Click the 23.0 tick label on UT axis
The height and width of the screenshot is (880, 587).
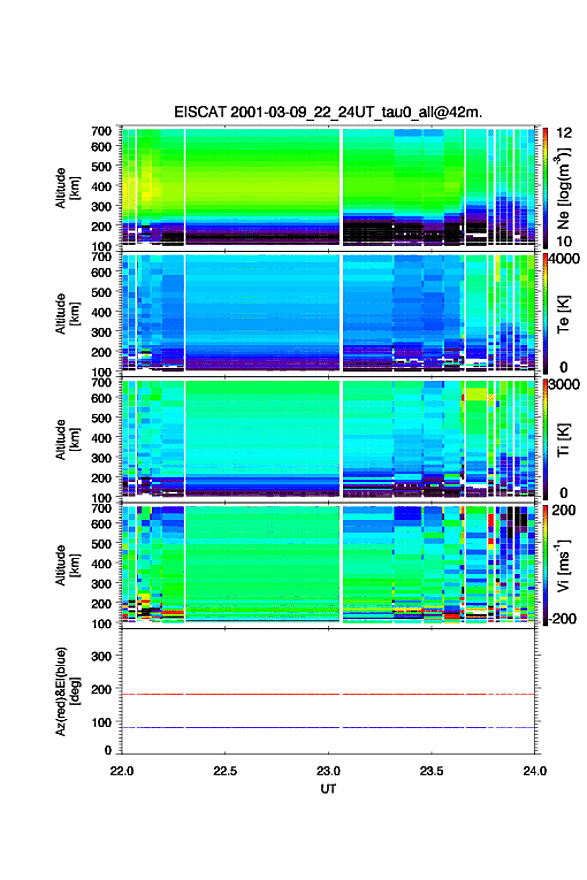click(x=328, y=771)
